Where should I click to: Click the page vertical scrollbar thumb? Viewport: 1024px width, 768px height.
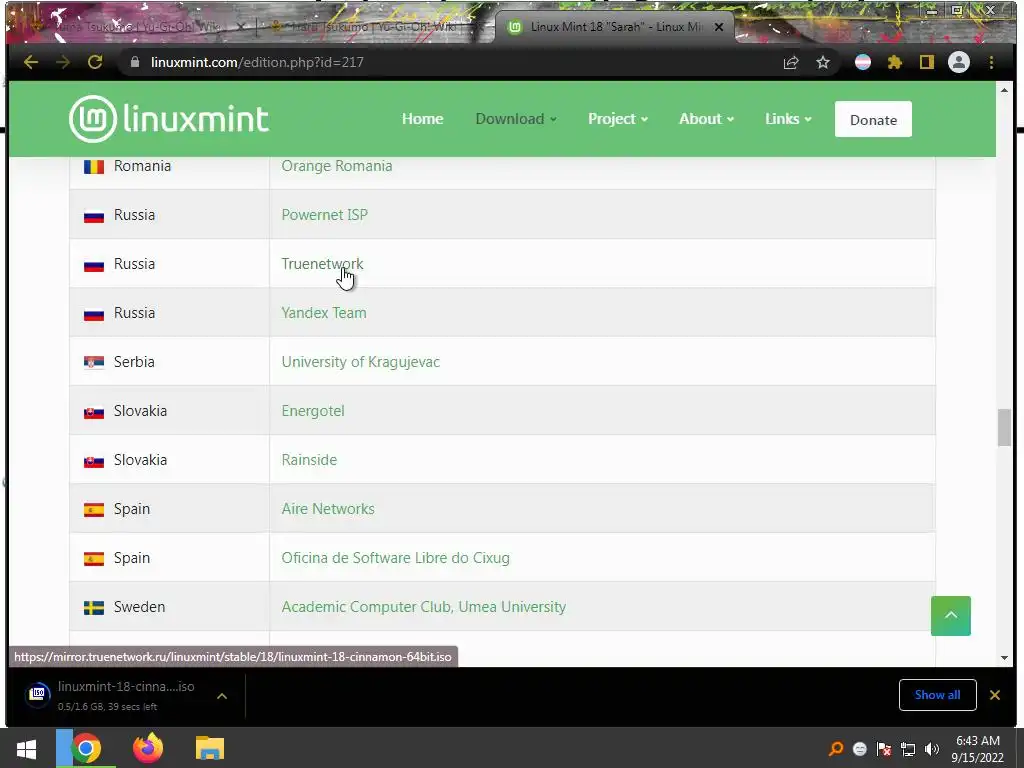pyautogui.click(x=1004, y=428)
